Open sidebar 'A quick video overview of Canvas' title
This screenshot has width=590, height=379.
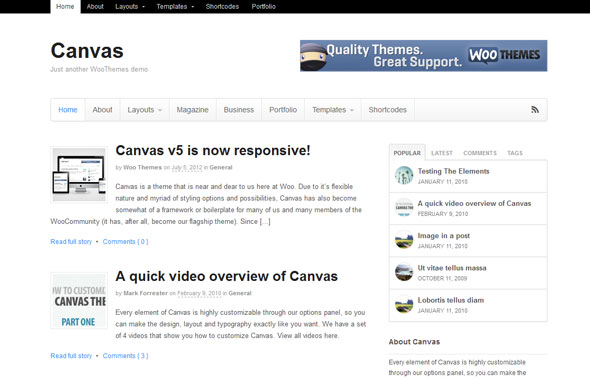tap(474, 204)
